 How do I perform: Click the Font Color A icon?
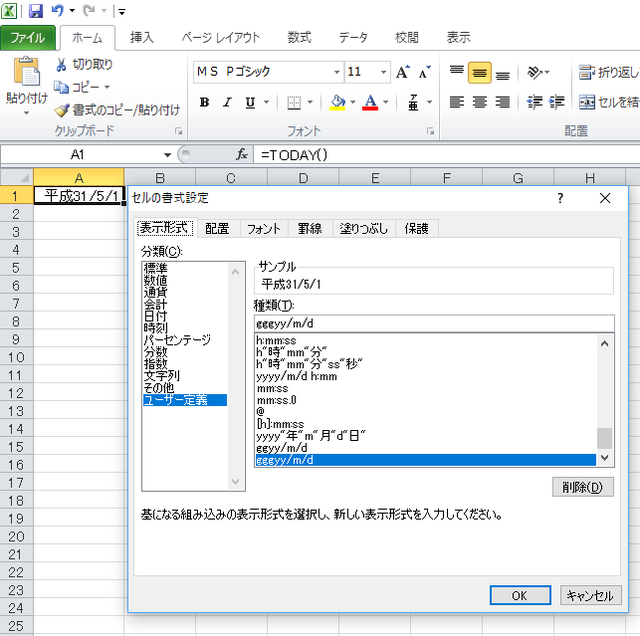pos(370,102)
